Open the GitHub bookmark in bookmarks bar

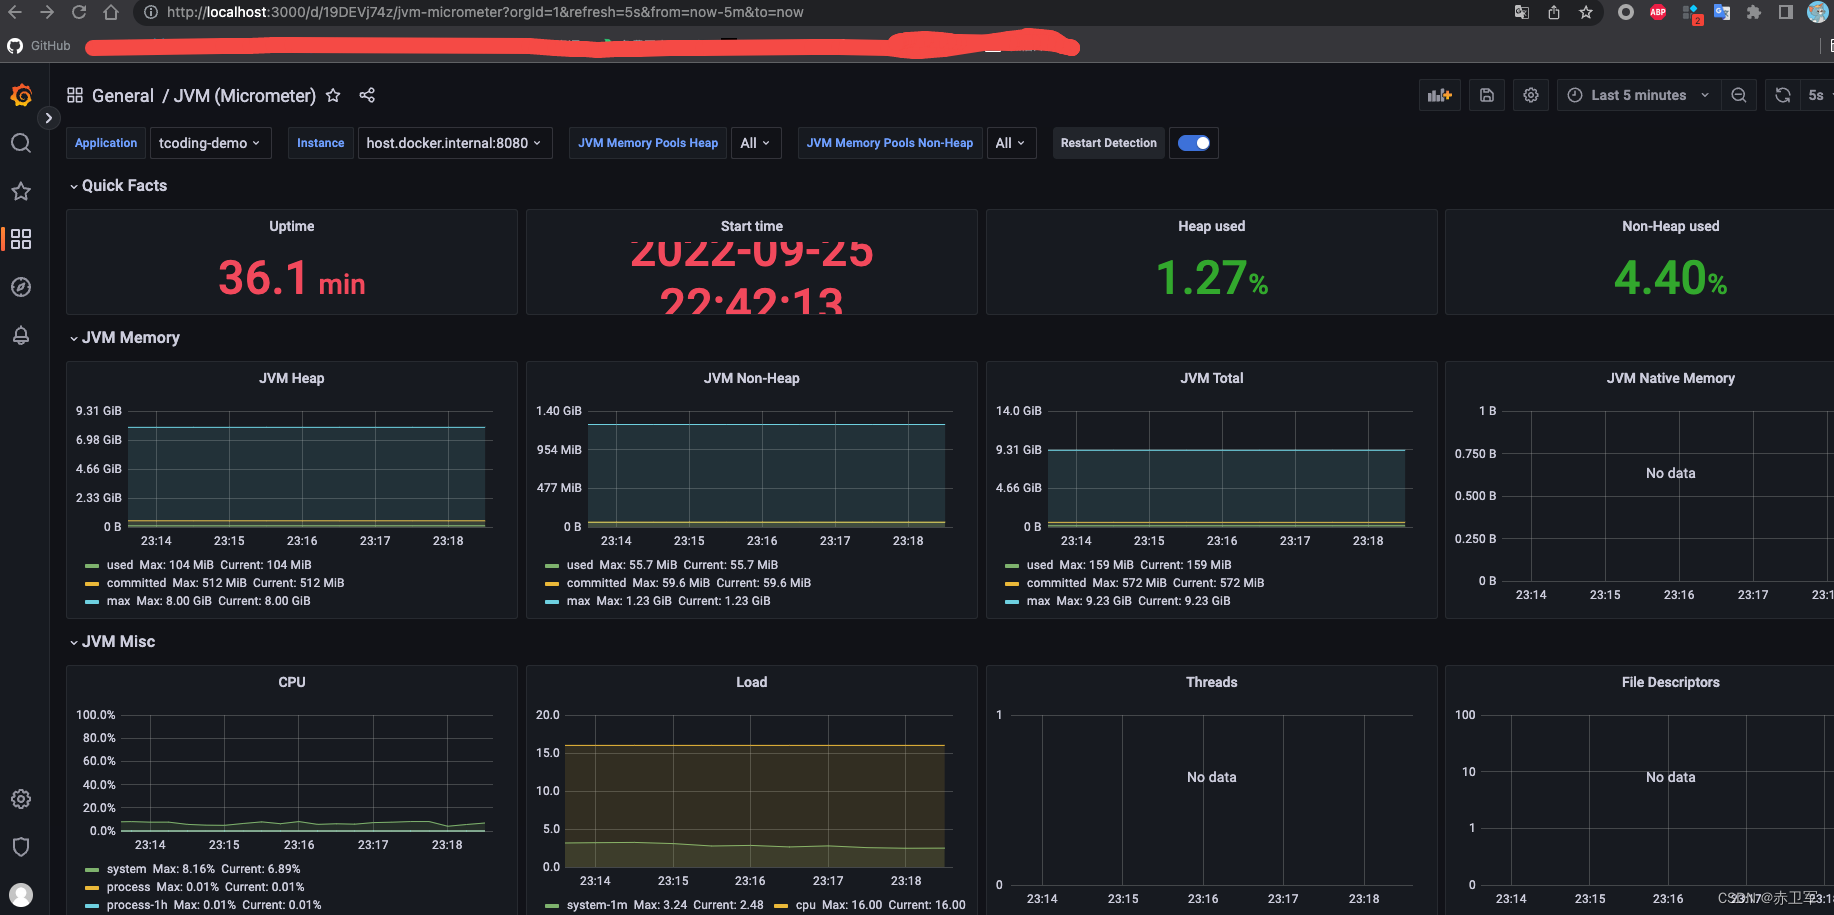pos(39,46)
